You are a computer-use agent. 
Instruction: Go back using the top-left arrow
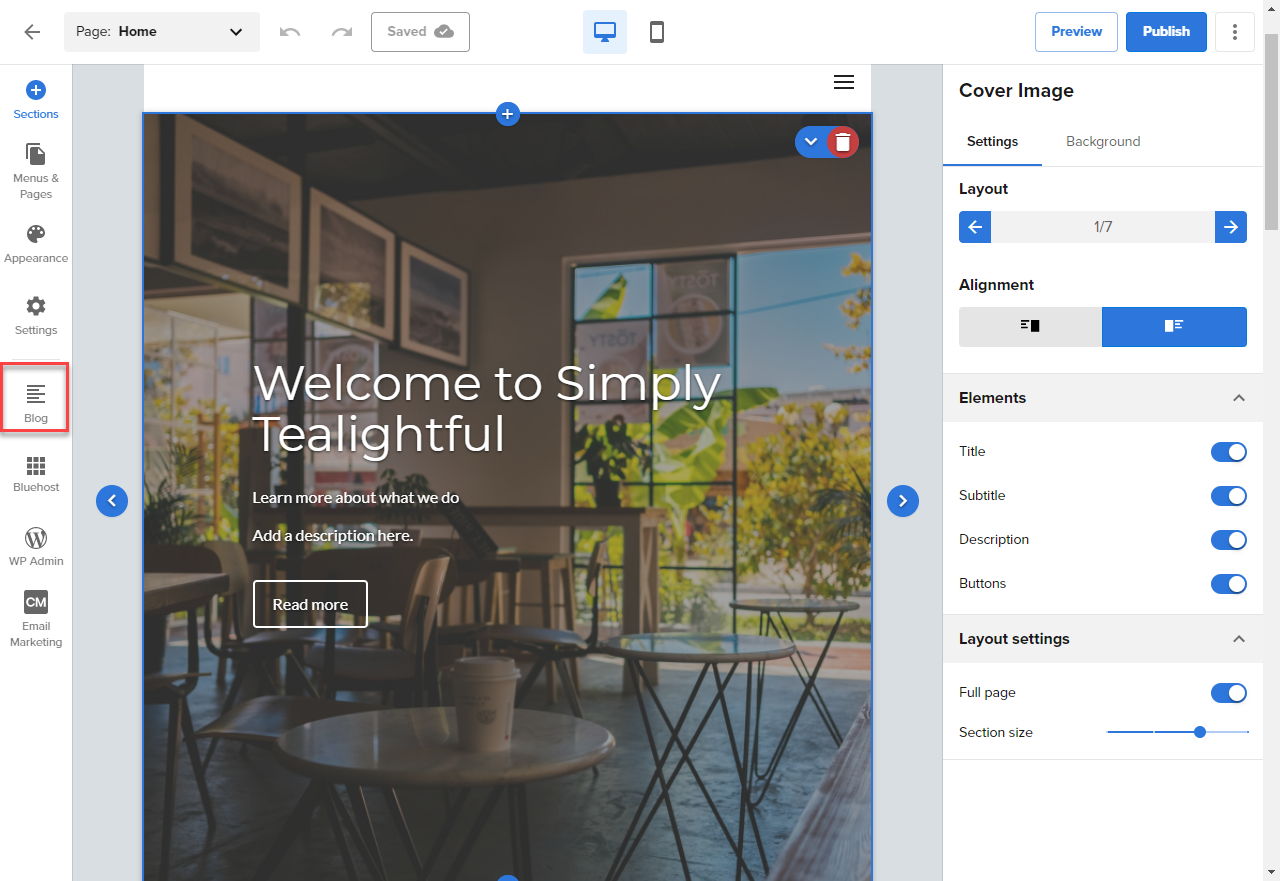coord(32,32)
